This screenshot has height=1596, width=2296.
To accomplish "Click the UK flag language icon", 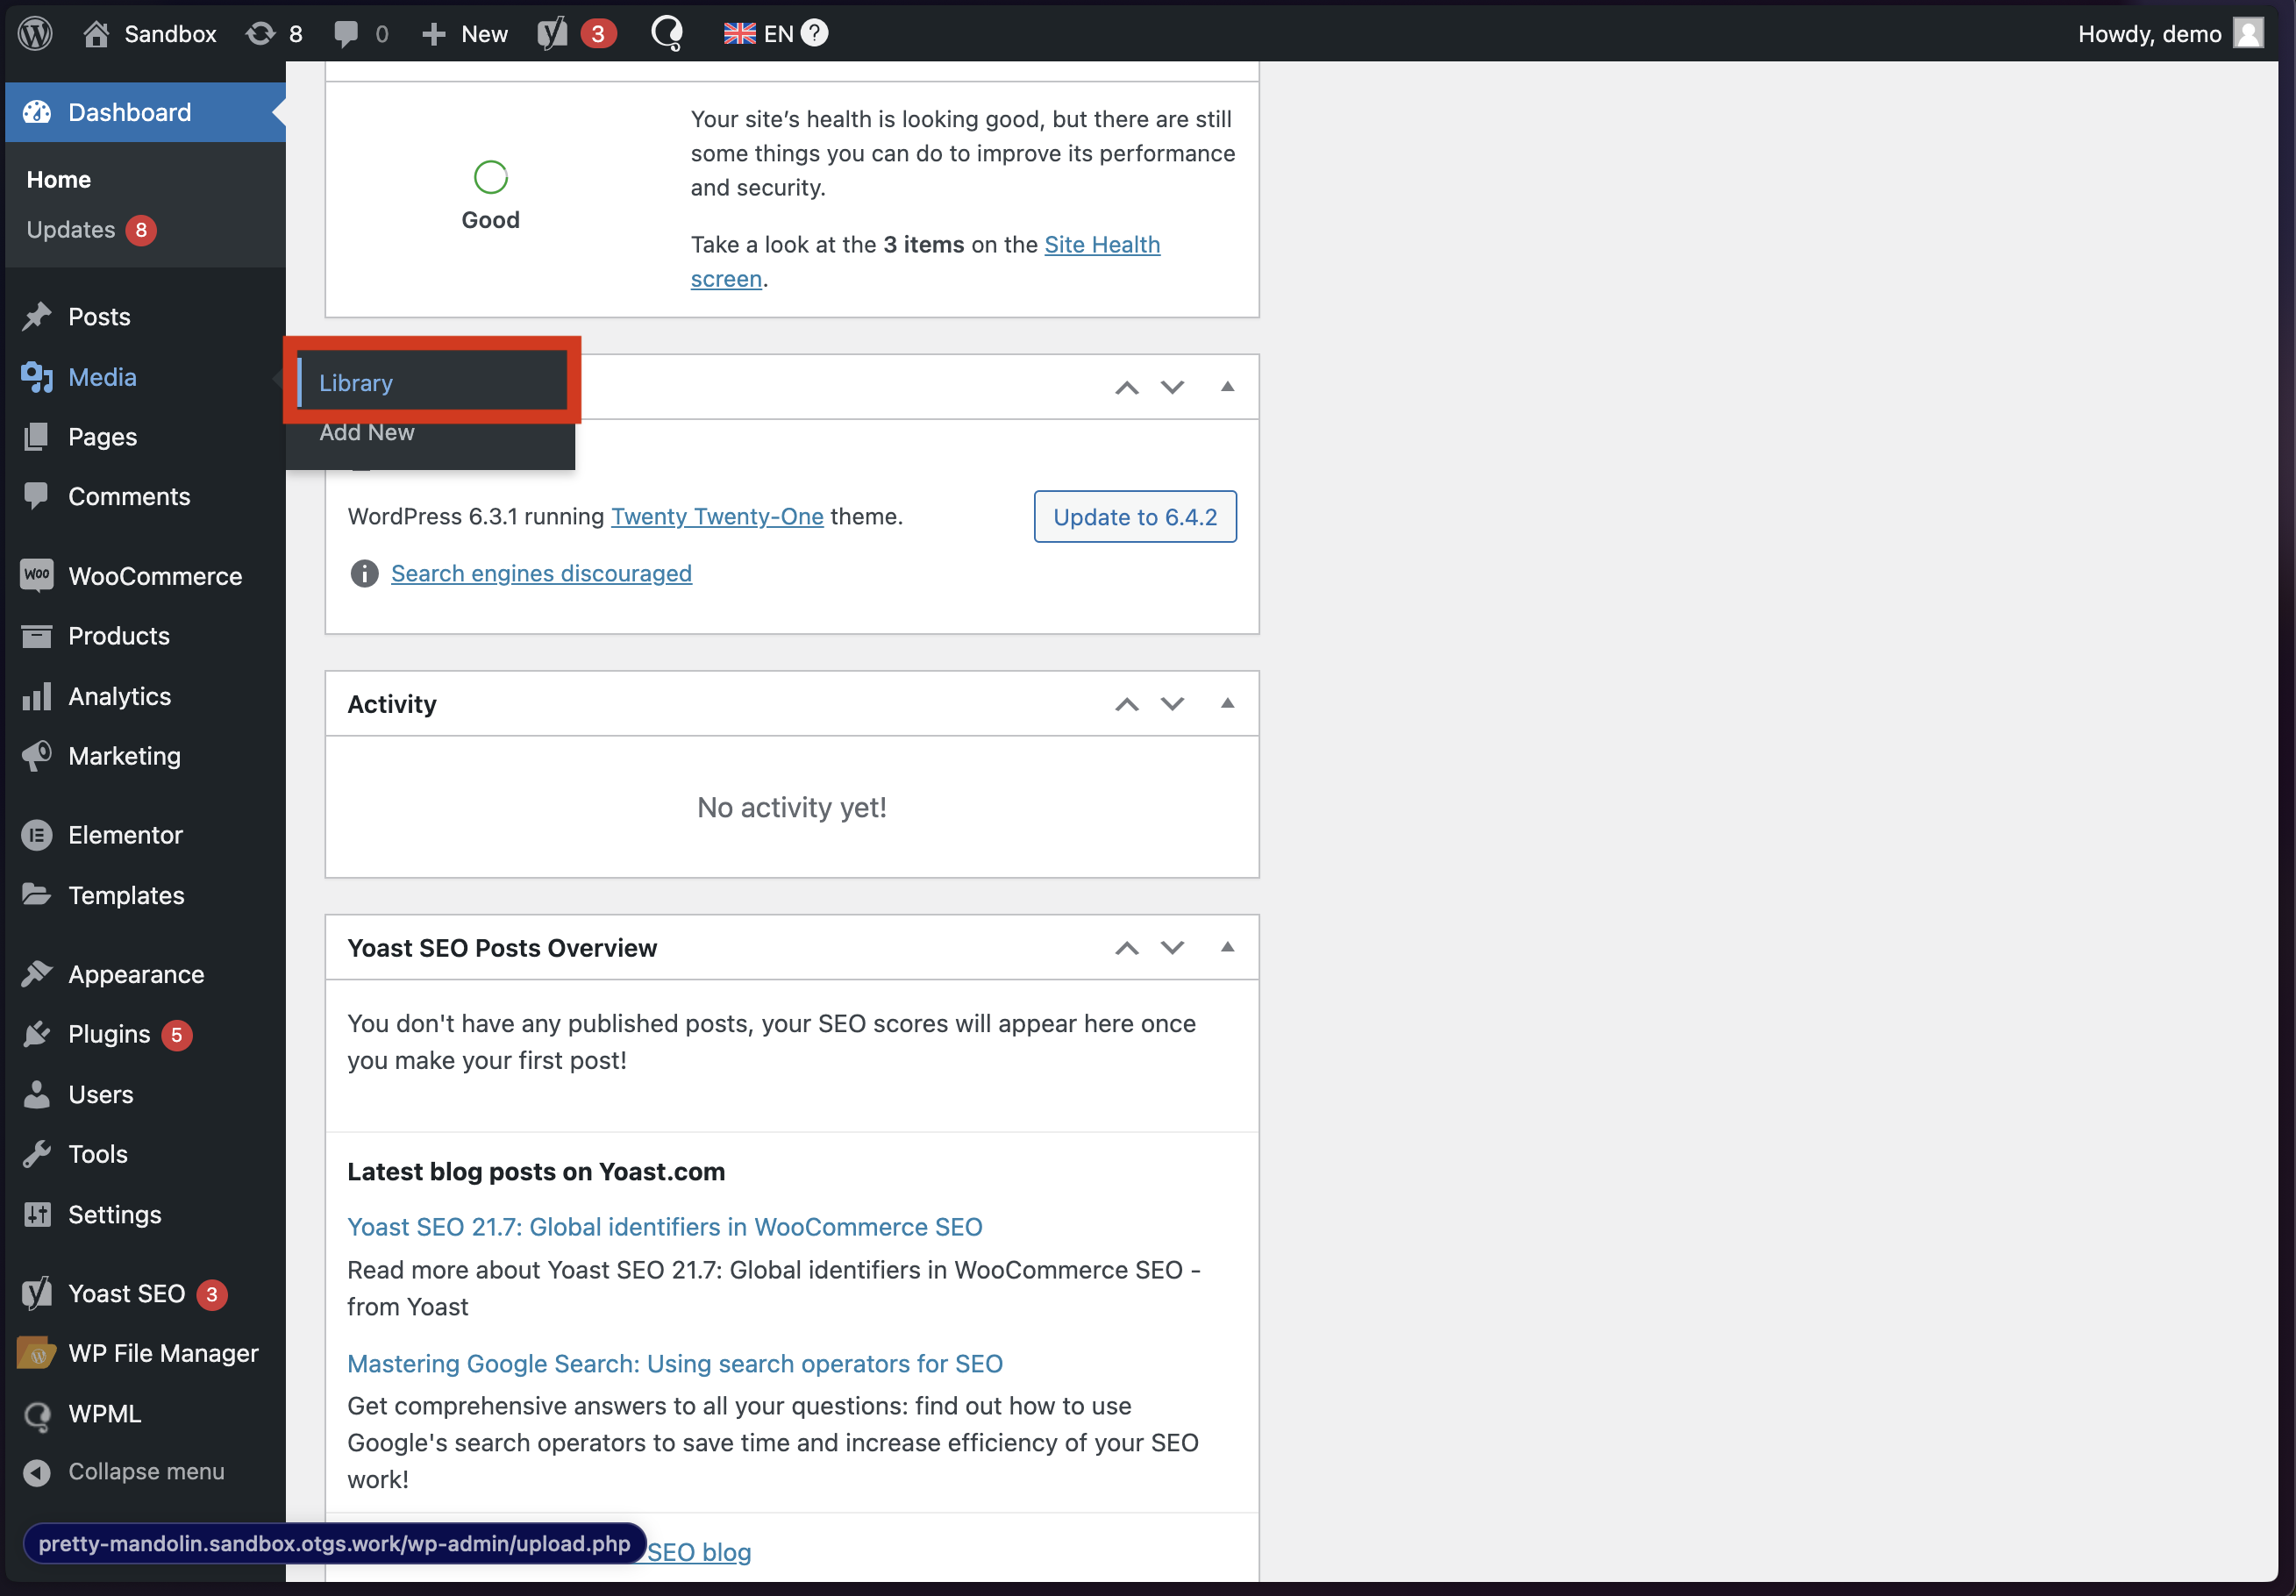I will click(740, 34).
